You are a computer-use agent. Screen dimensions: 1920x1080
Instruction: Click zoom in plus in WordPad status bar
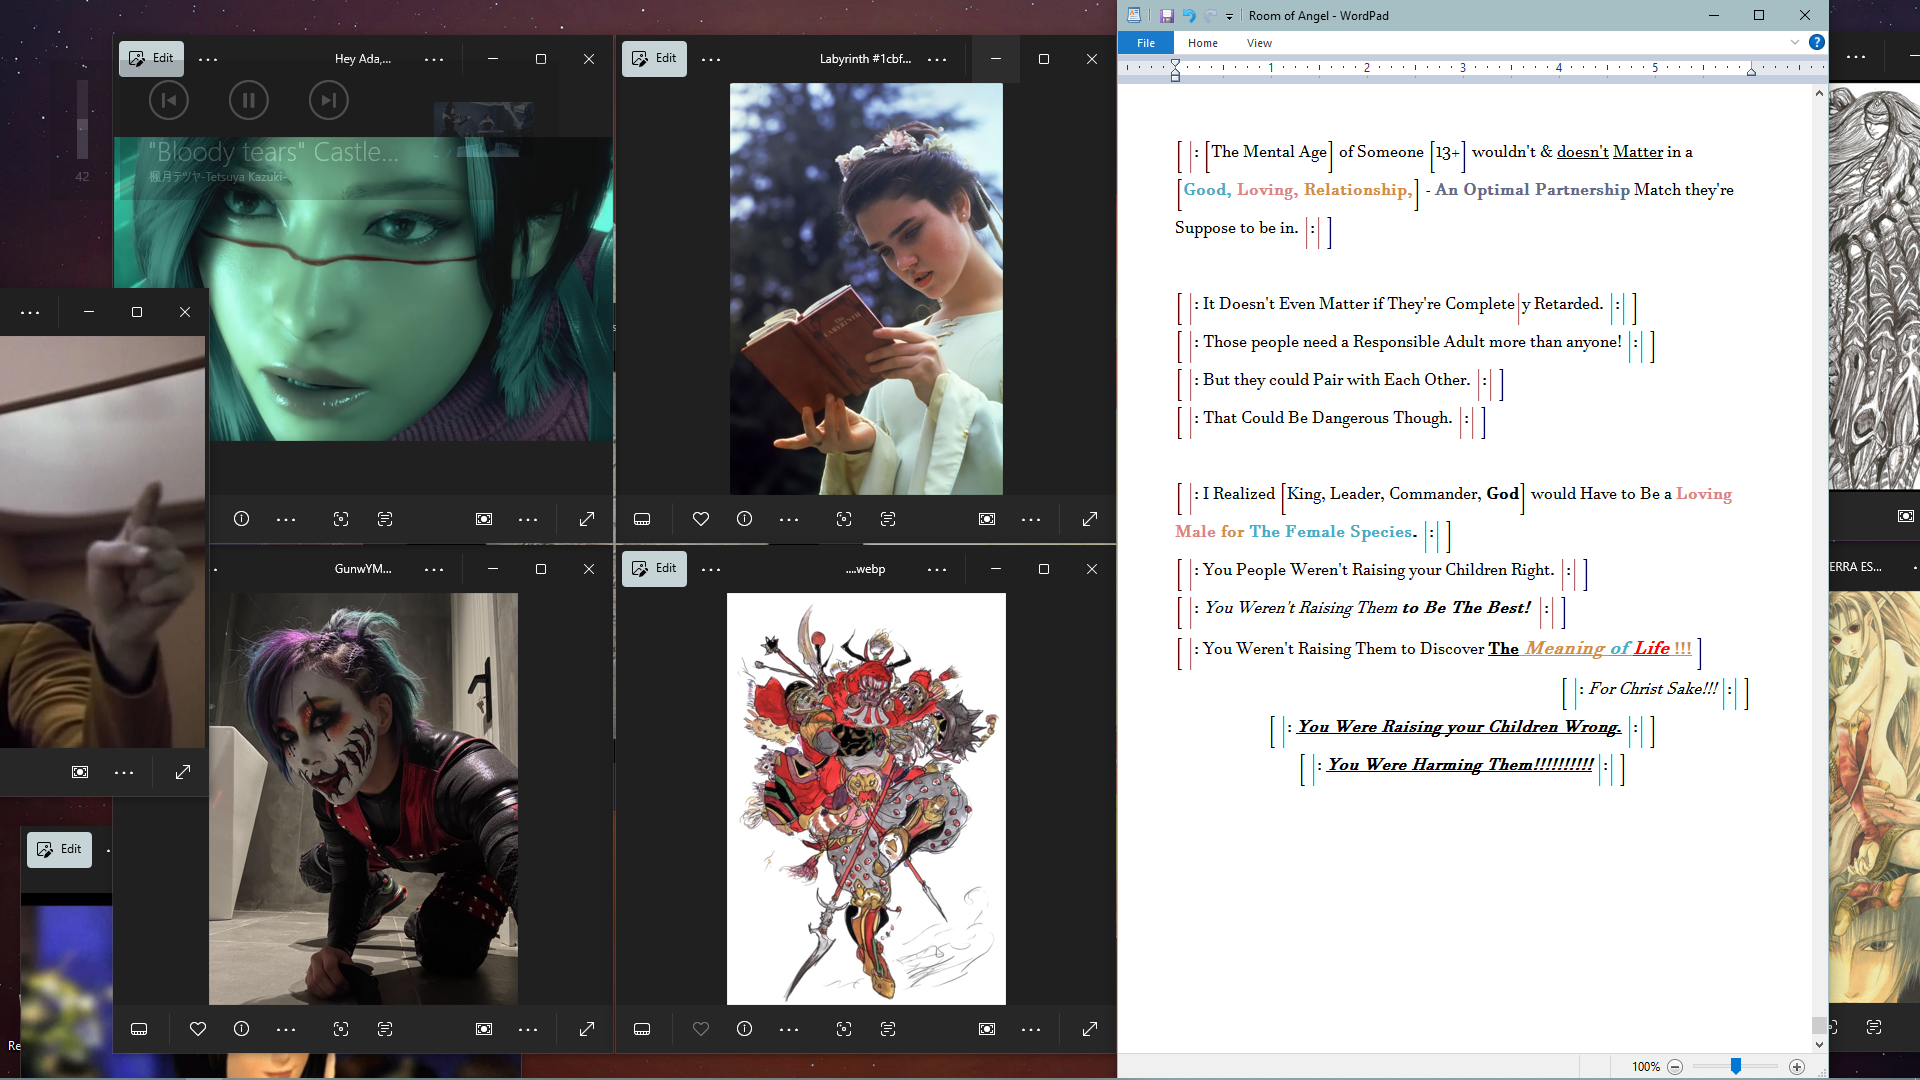pyautogui.click(x=1797, y=1067)
